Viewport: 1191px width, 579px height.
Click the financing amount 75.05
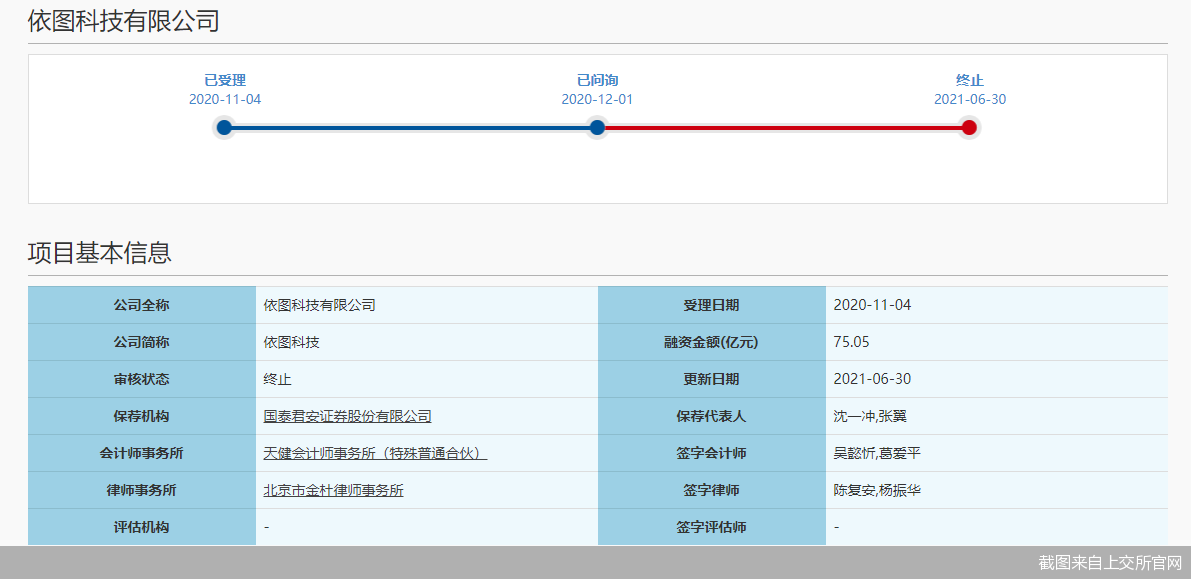851,342
